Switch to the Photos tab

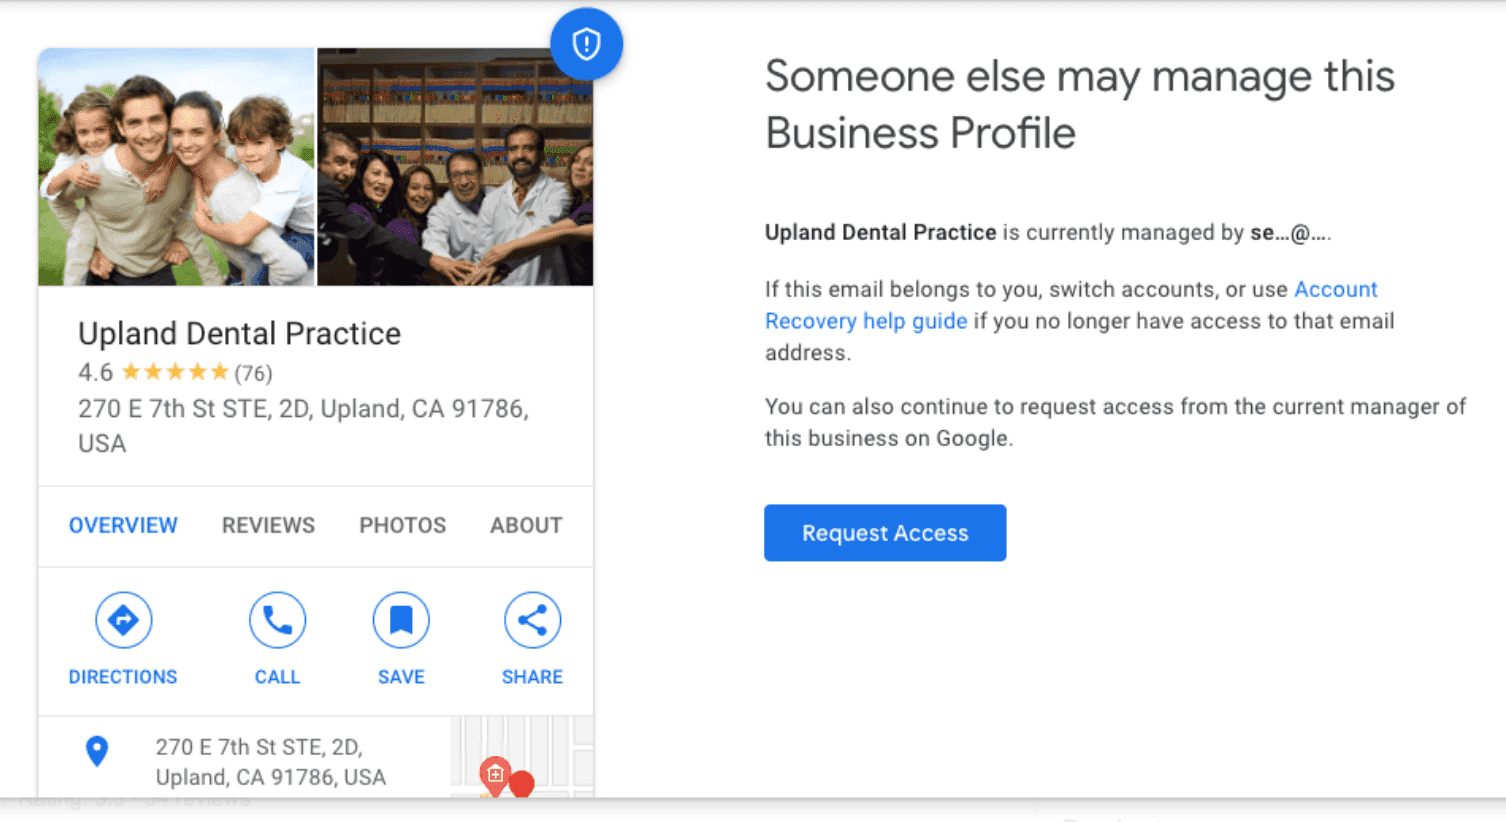click(402, 525)
